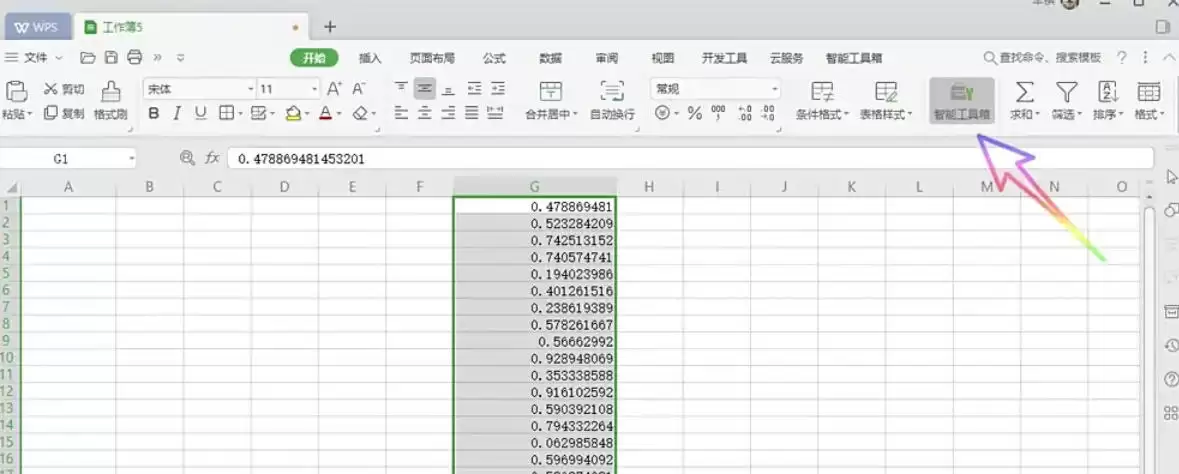The width and height of the screenshot is (1179, 474).
Task: Click the Filter (筛选) funnel icon
Action: (x=1066, y=92)
